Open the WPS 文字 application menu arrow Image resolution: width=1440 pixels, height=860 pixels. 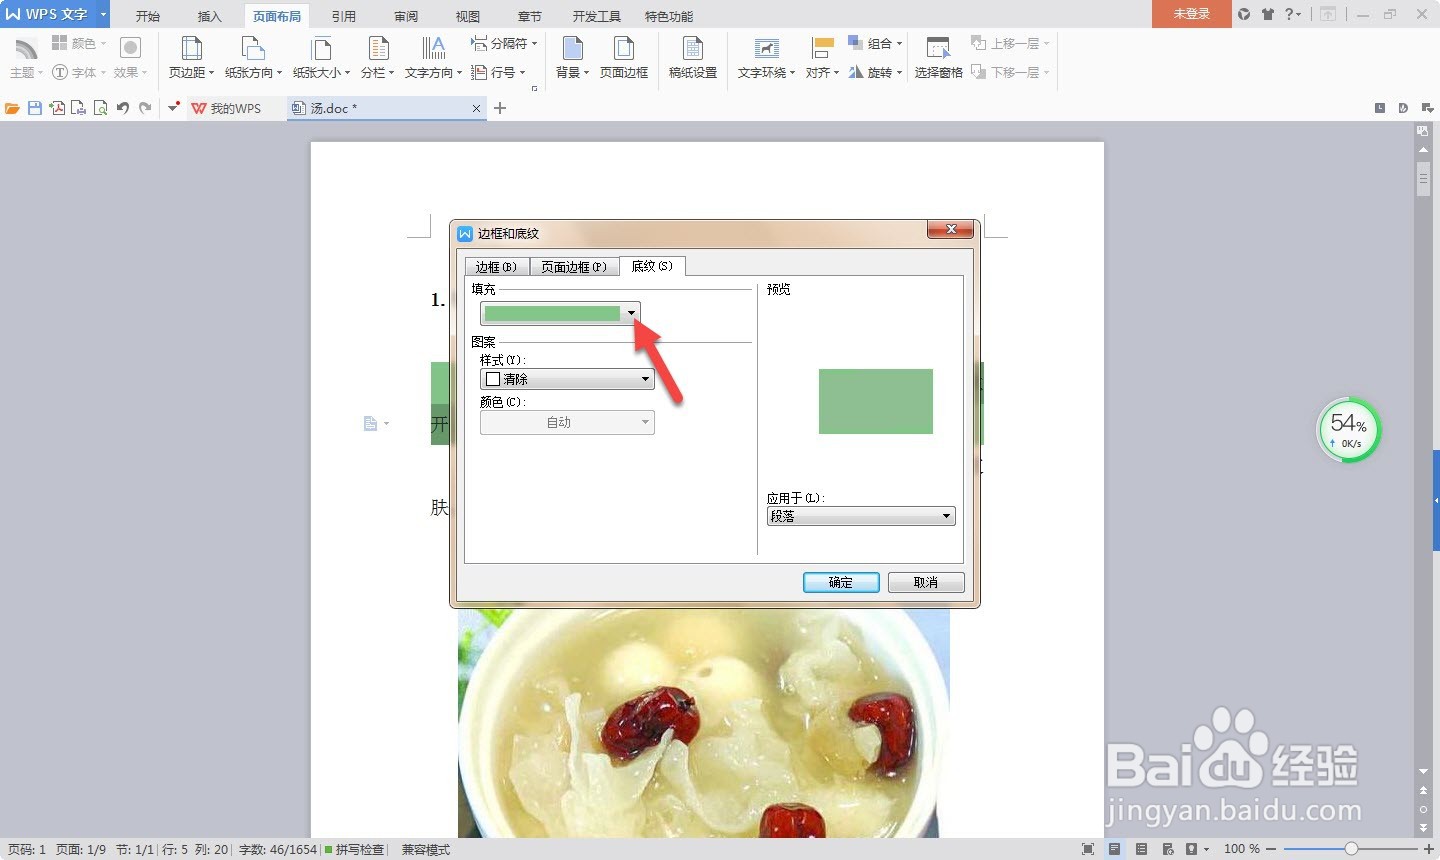click(x=103, y=14)
